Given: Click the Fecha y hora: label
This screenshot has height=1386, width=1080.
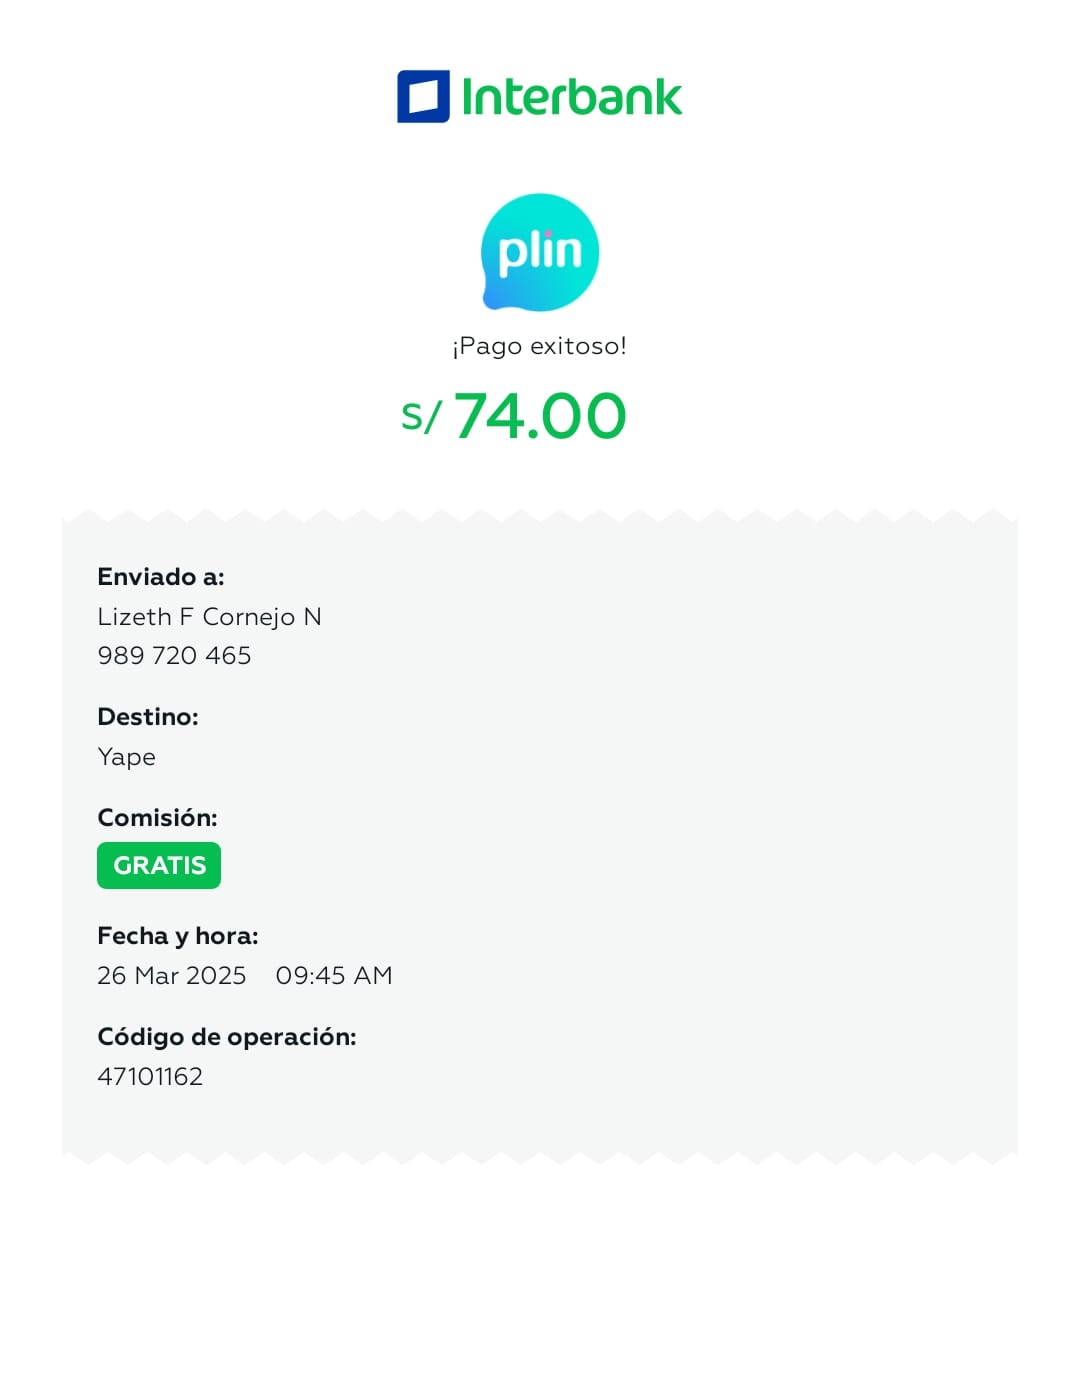Looking at the screenshot, I should 178,936.
